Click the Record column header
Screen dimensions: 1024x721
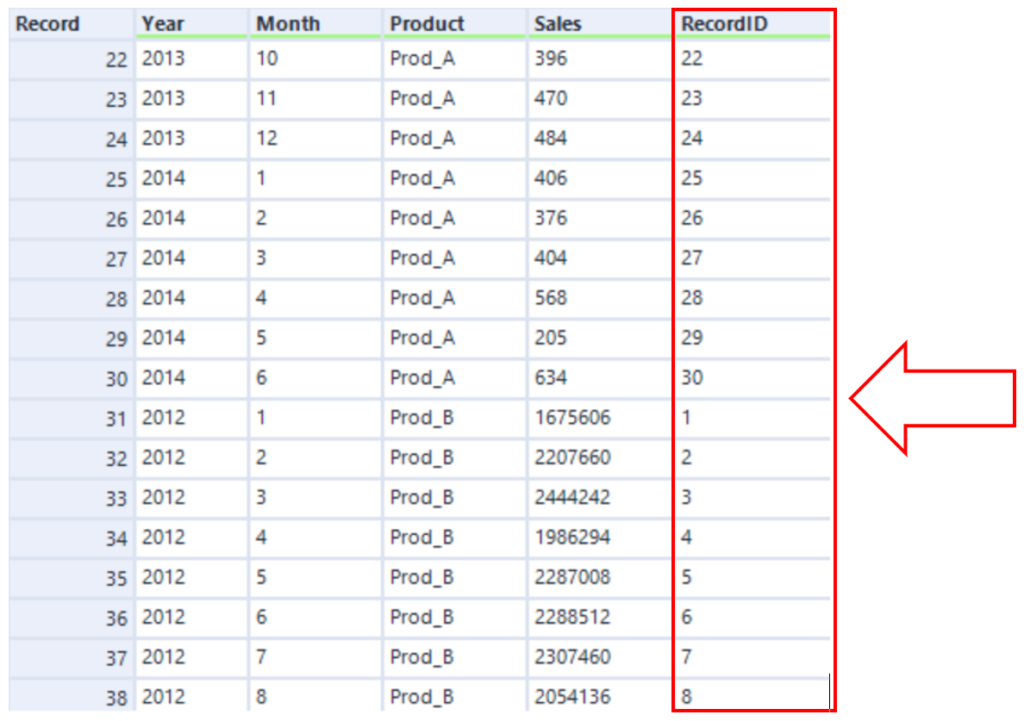click(x=71, y=24)
